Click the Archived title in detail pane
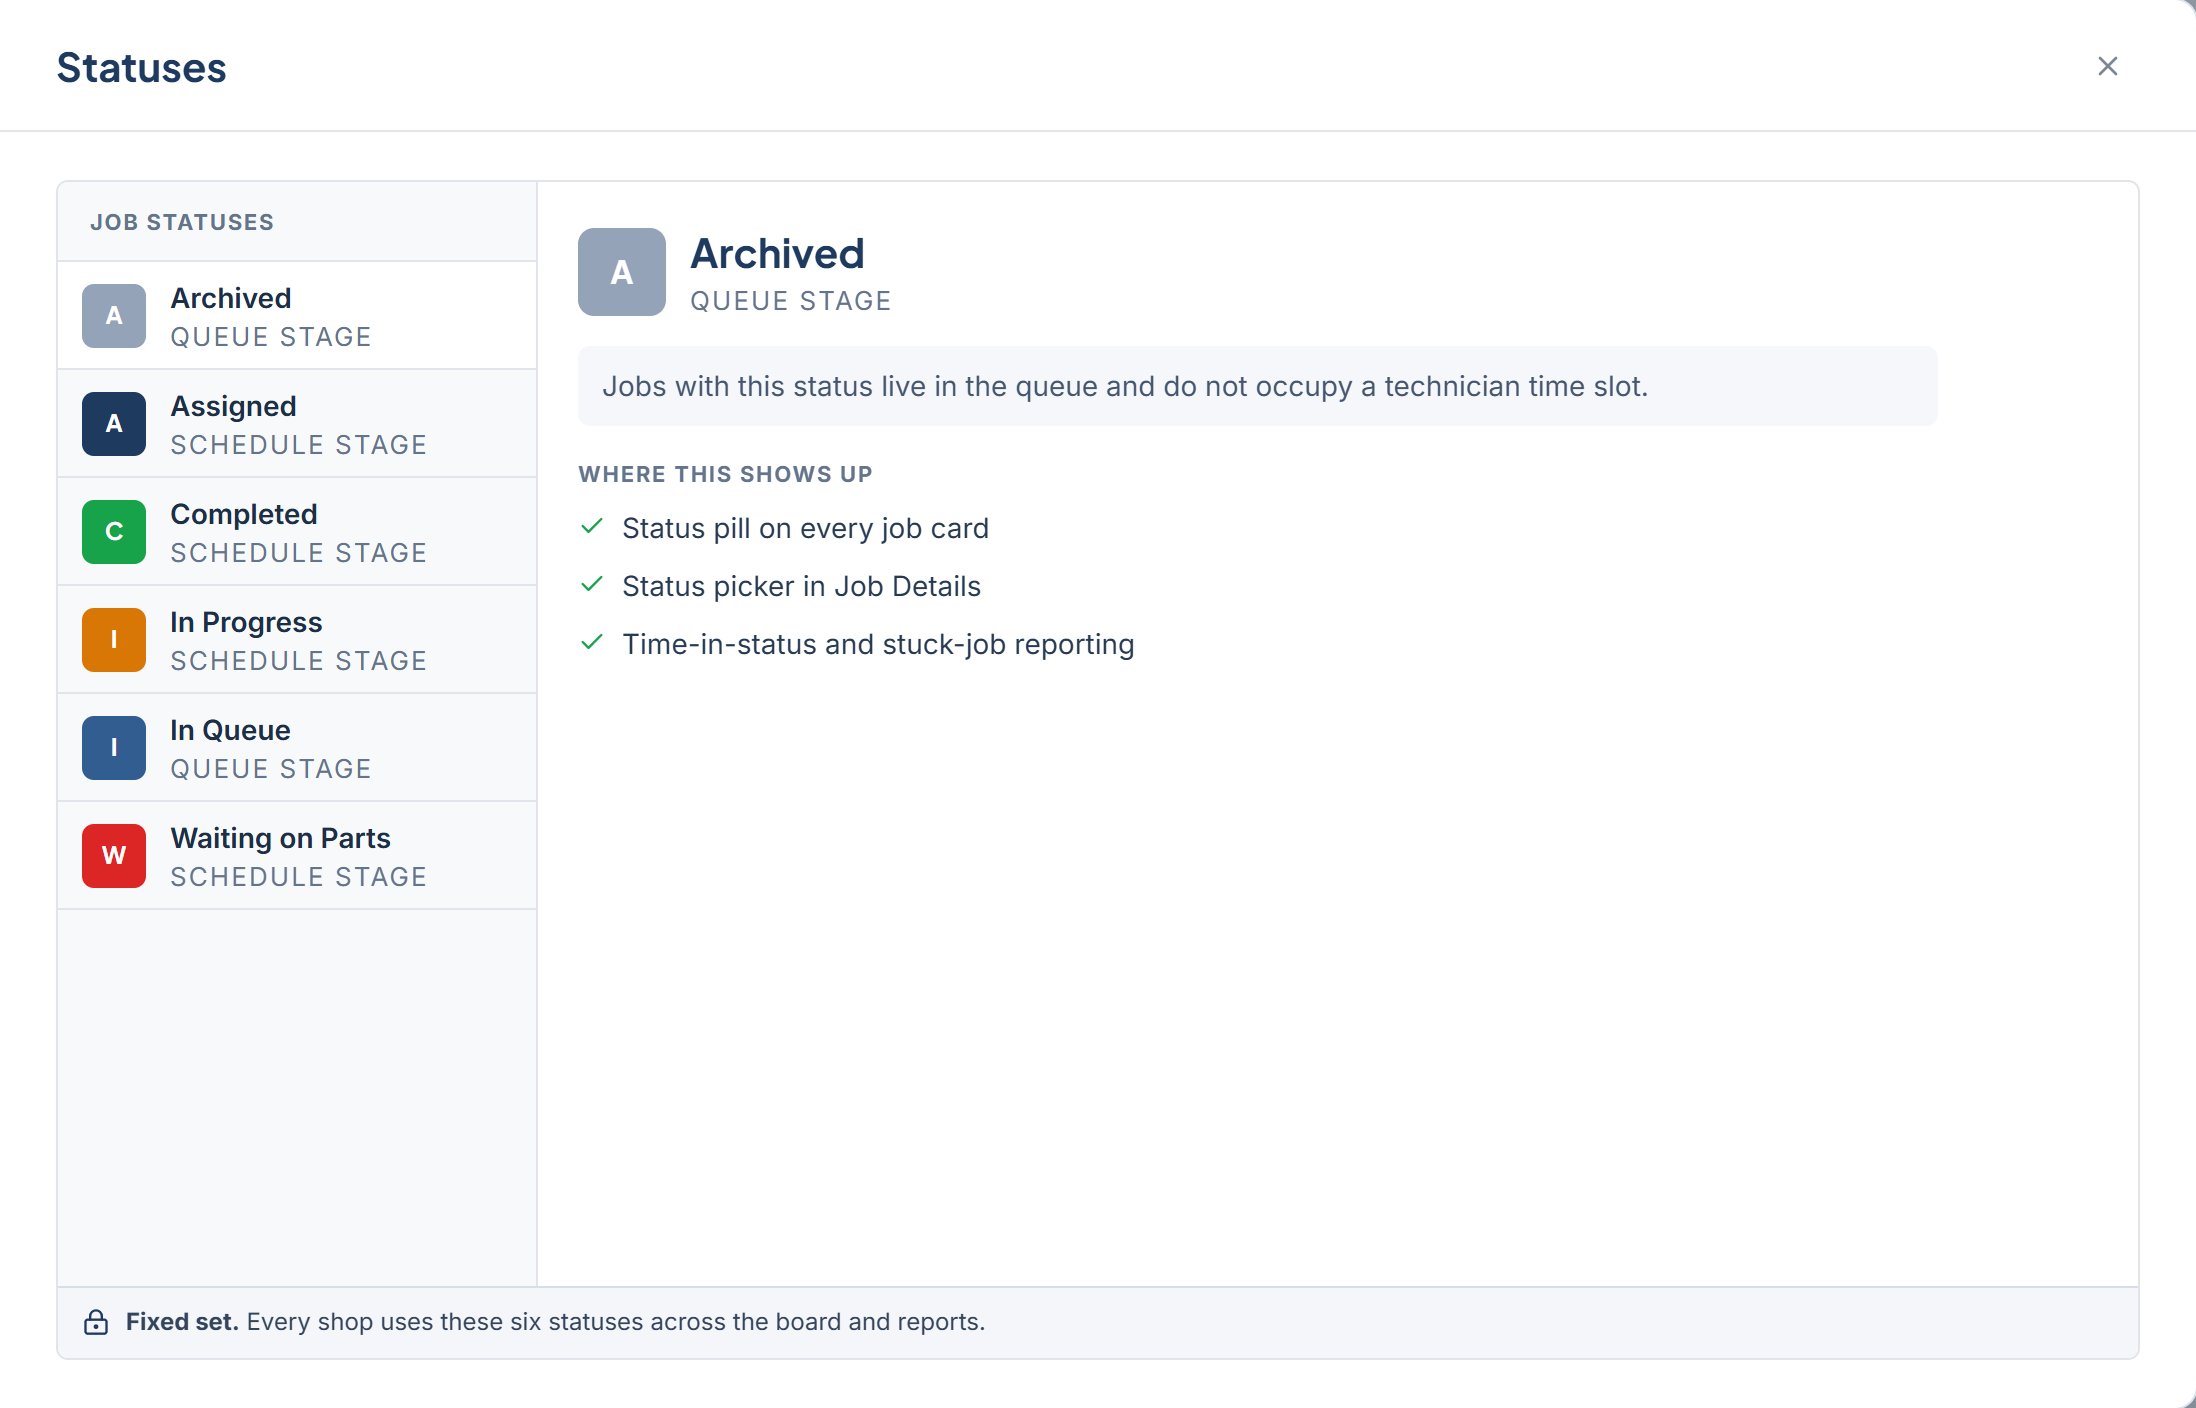 777,254
